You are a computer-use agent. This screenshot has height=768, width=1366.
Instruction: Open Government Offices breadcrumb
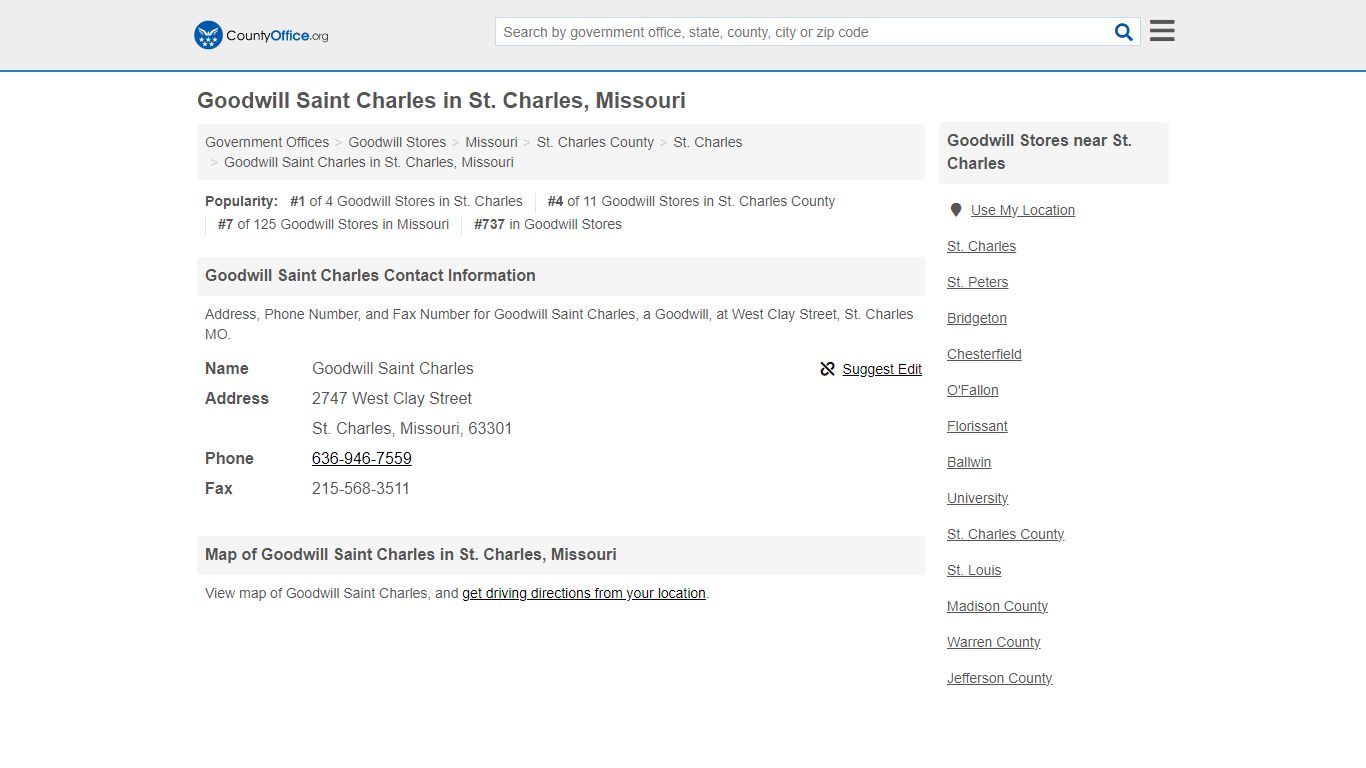[x=267, y=142]
